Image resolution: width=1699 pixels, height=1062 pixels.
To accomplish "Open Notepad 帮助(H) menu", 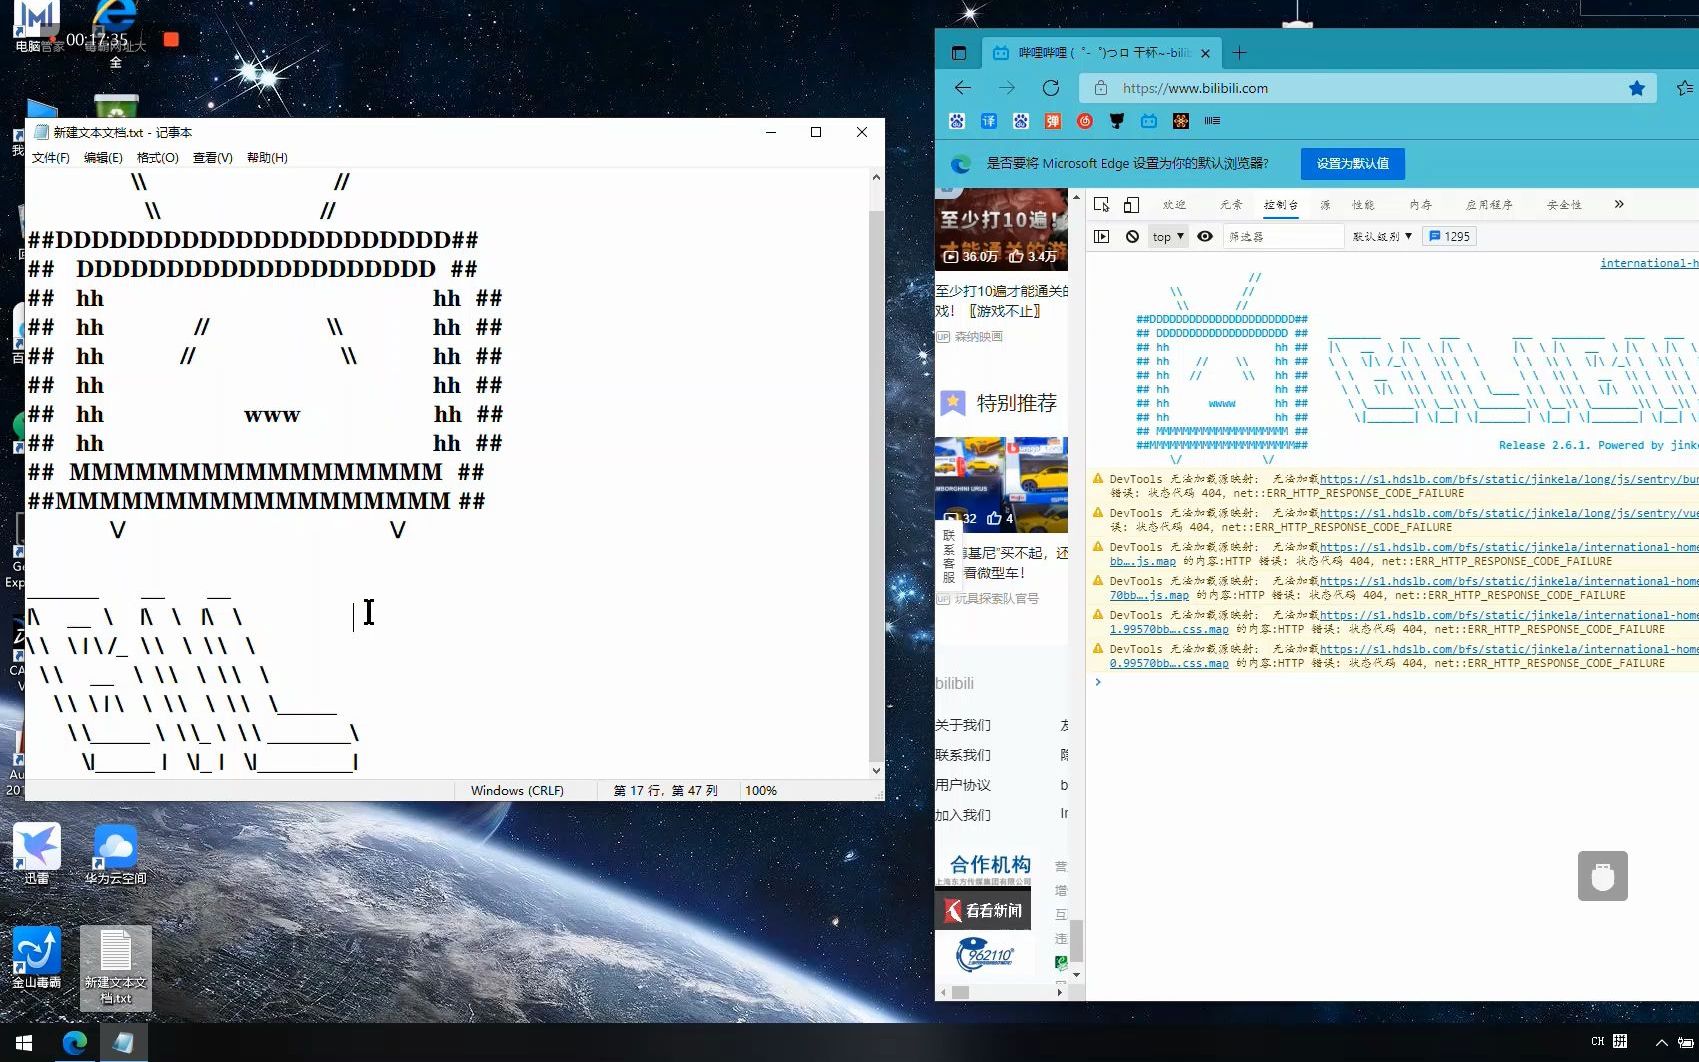I will 267,158.
